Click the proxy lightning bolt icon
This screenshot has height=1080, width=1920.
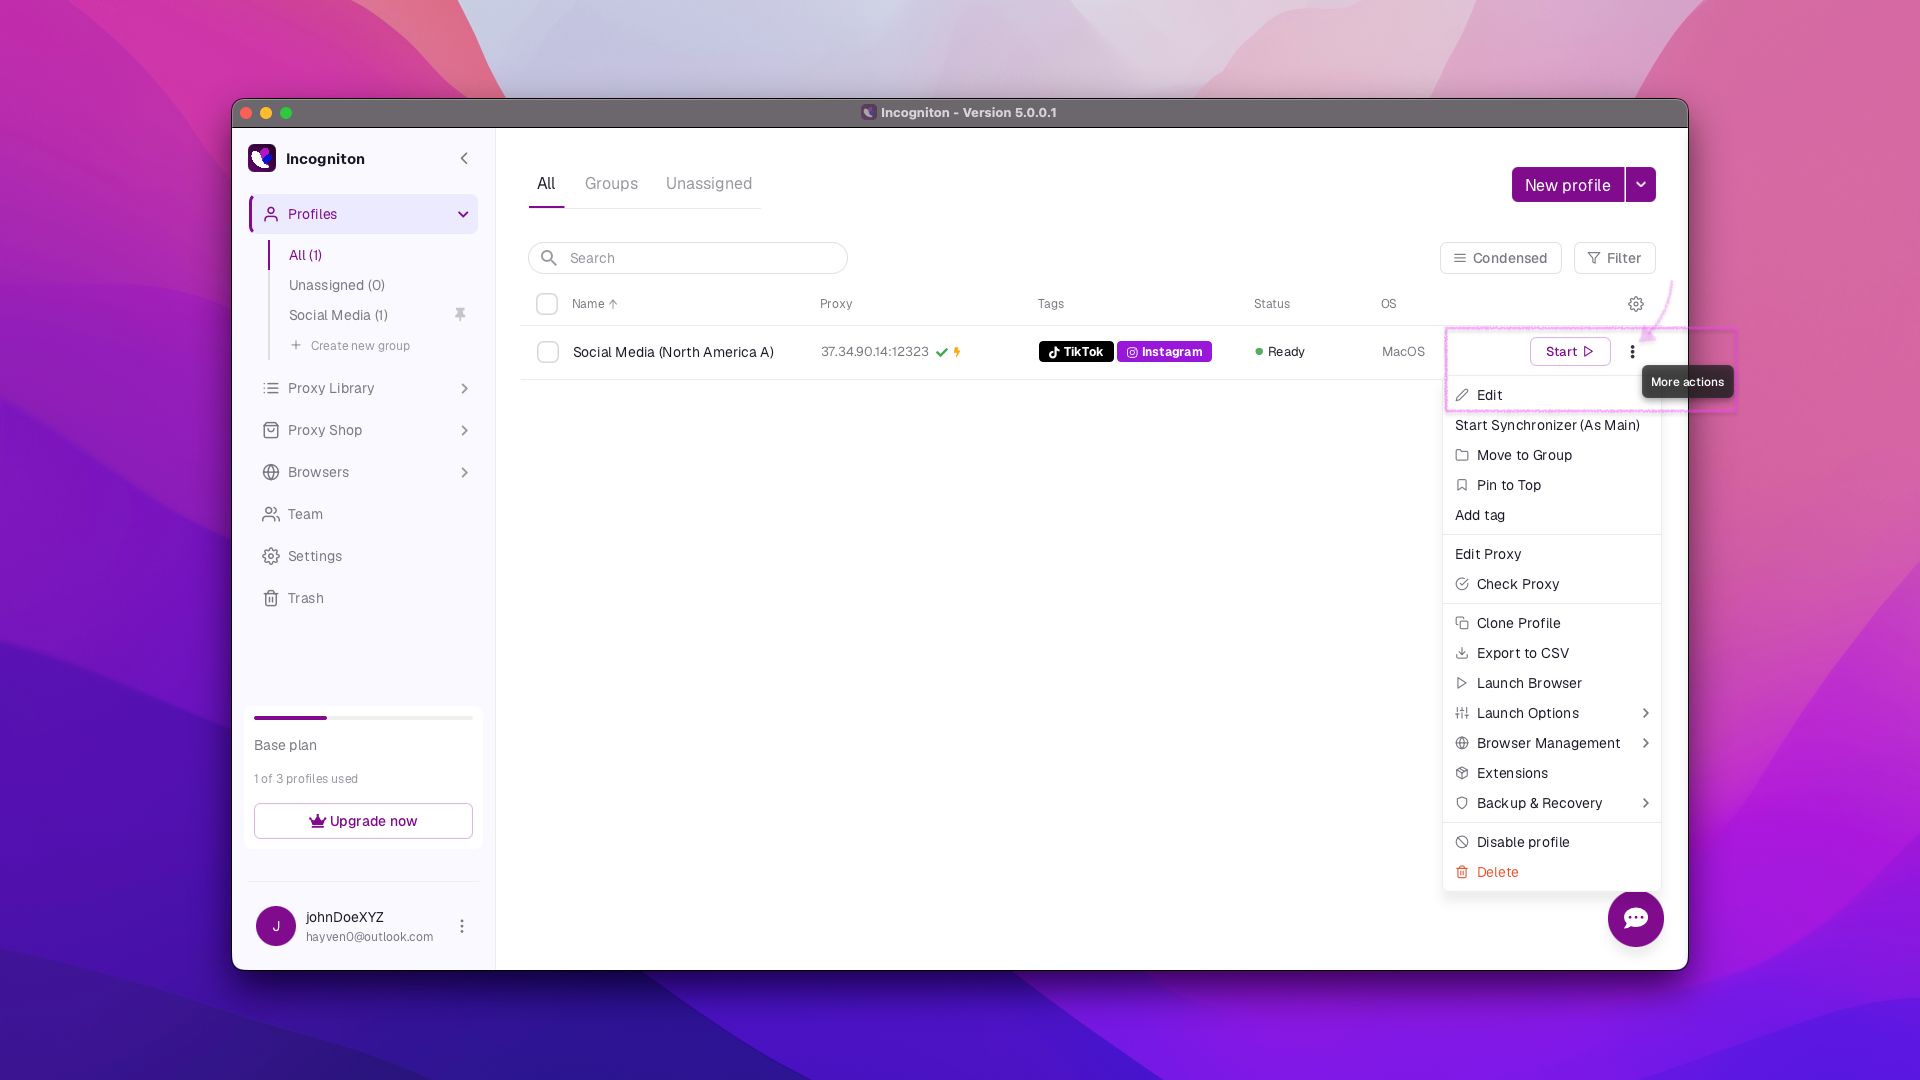click(957, 352)
